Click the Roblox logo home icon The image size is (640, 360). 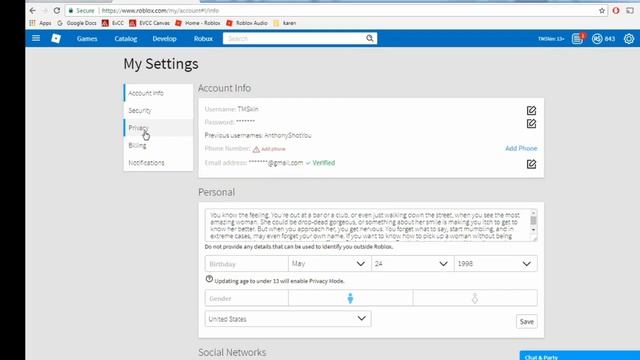pos(56,38)
